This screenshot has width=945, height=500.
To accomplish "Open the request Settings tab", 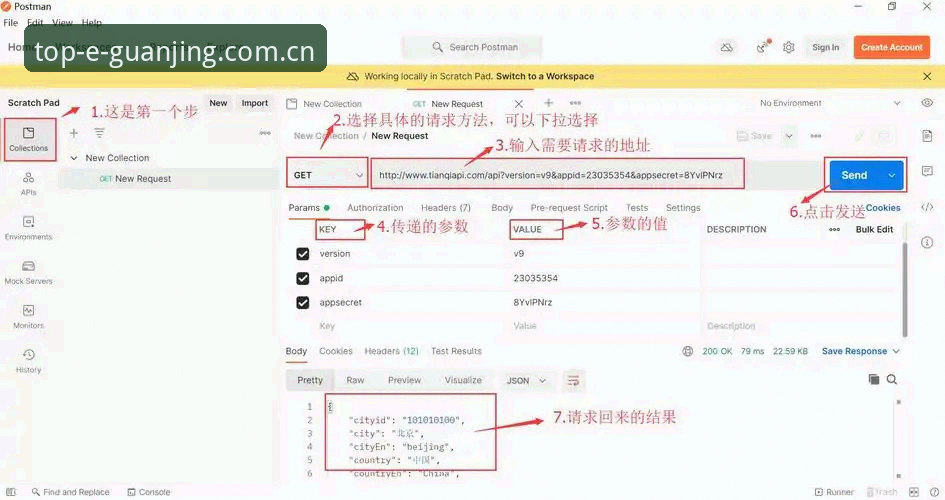I will tap(683, 208).
